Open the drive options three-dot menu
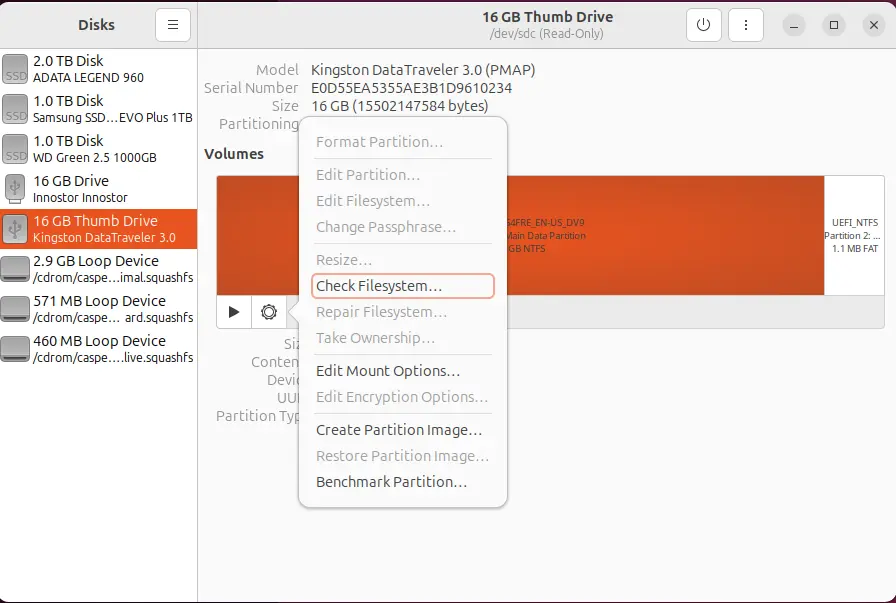 click(x=746, y=25)
